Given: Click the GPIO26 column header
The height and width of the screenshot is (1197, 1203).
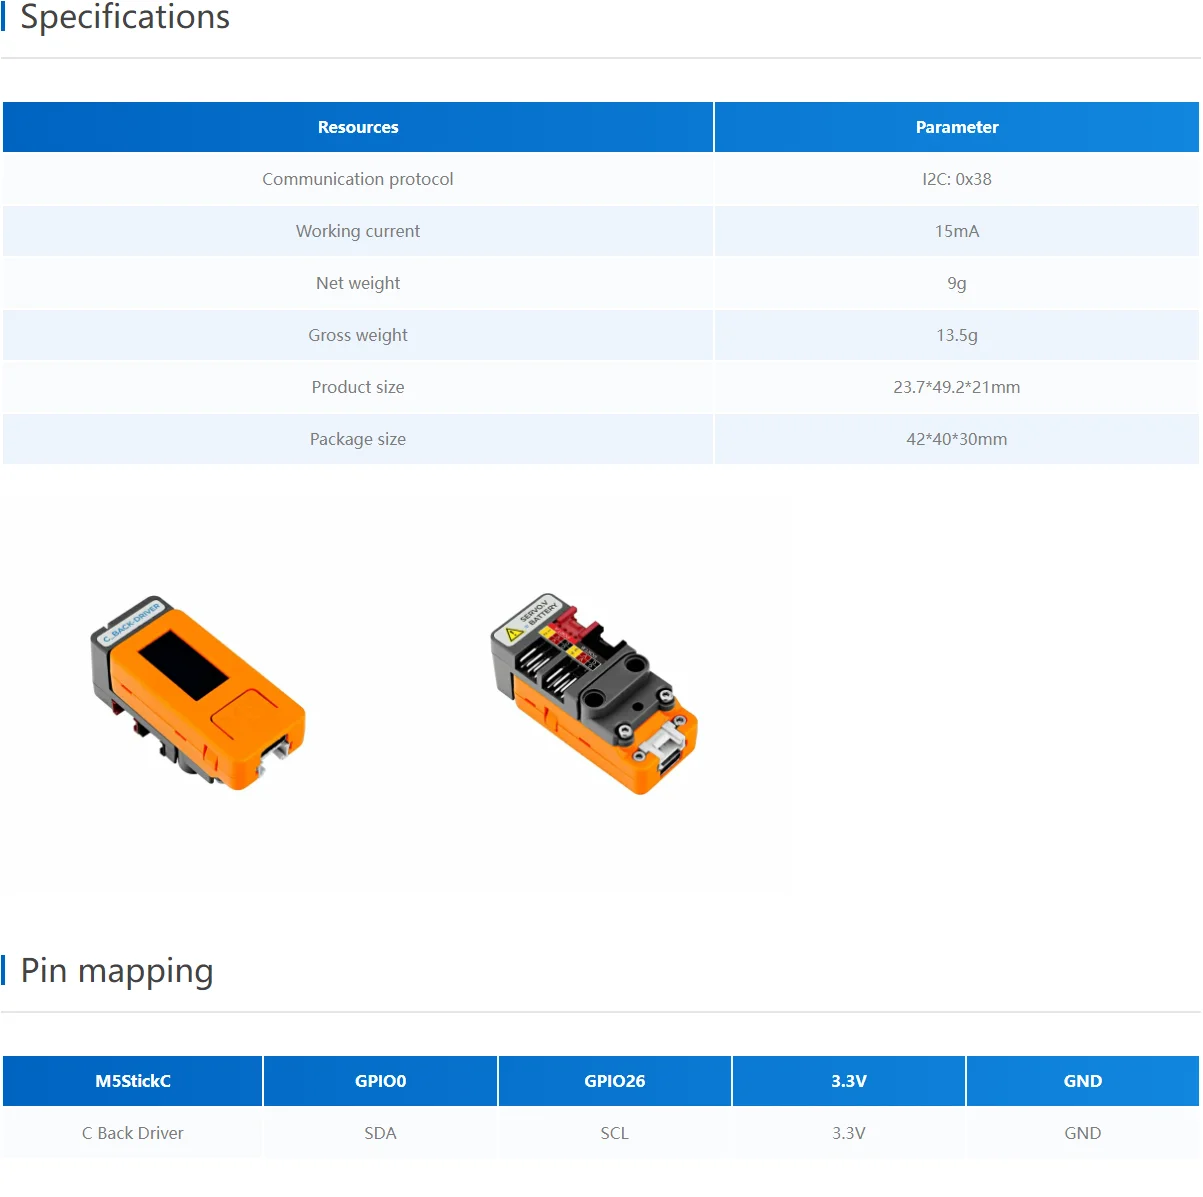Looking at the screenshot, I should [x=614, y=1081].
